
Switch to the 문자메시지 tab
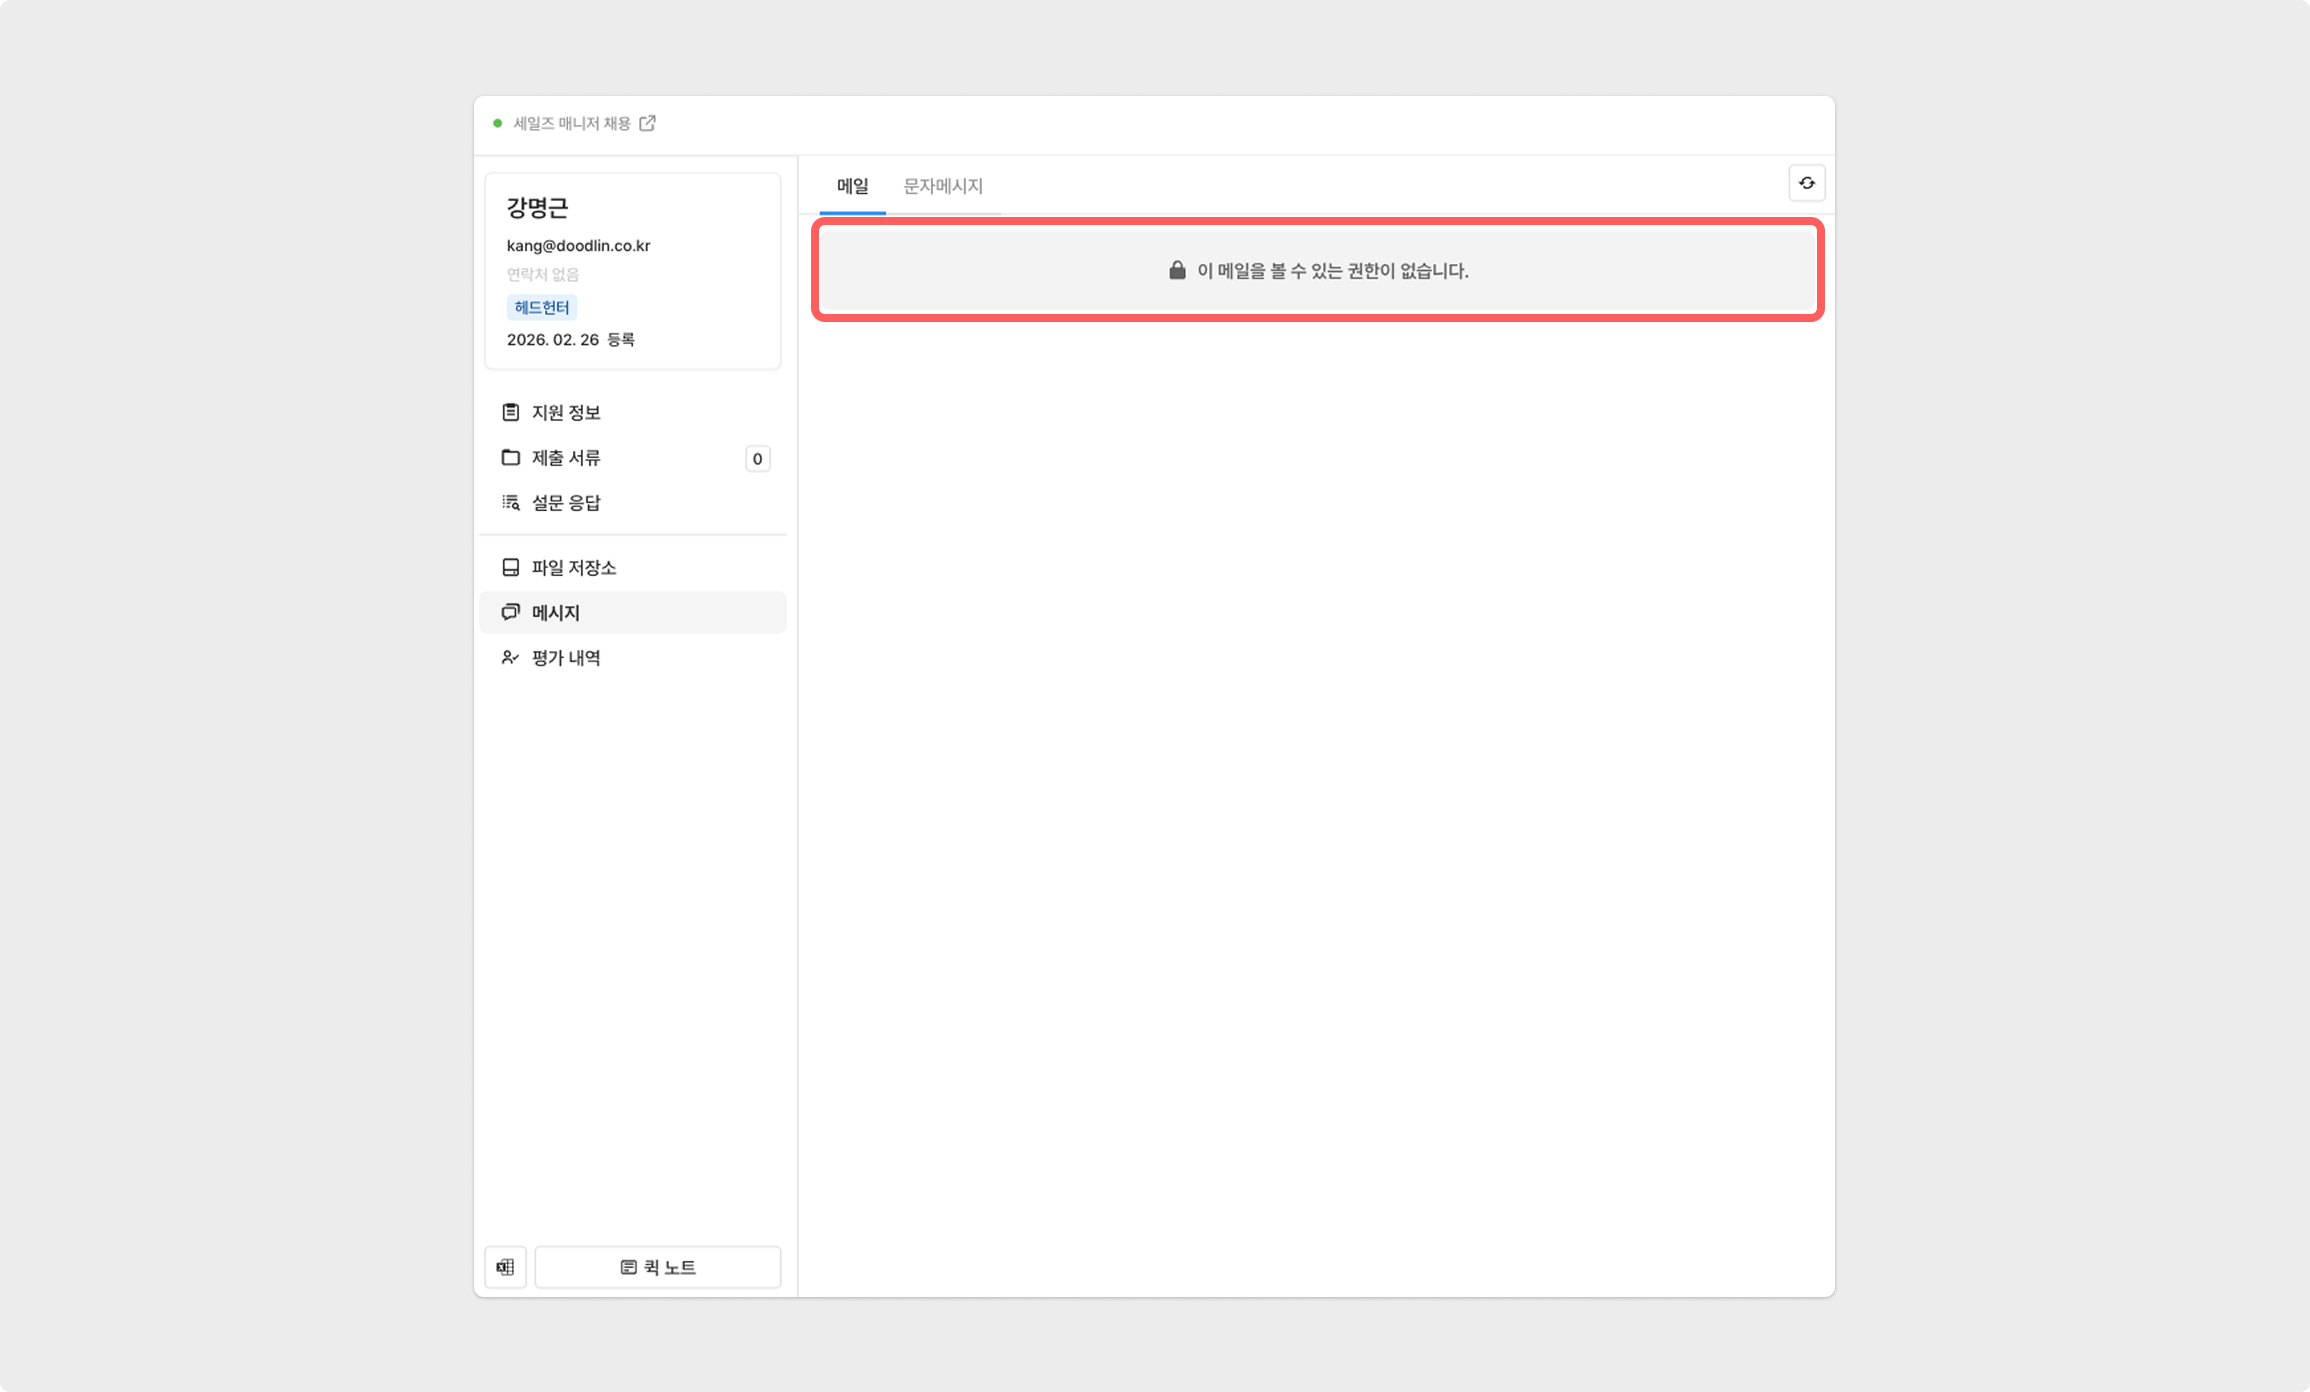pyautogui.click(x=942, y=186)
